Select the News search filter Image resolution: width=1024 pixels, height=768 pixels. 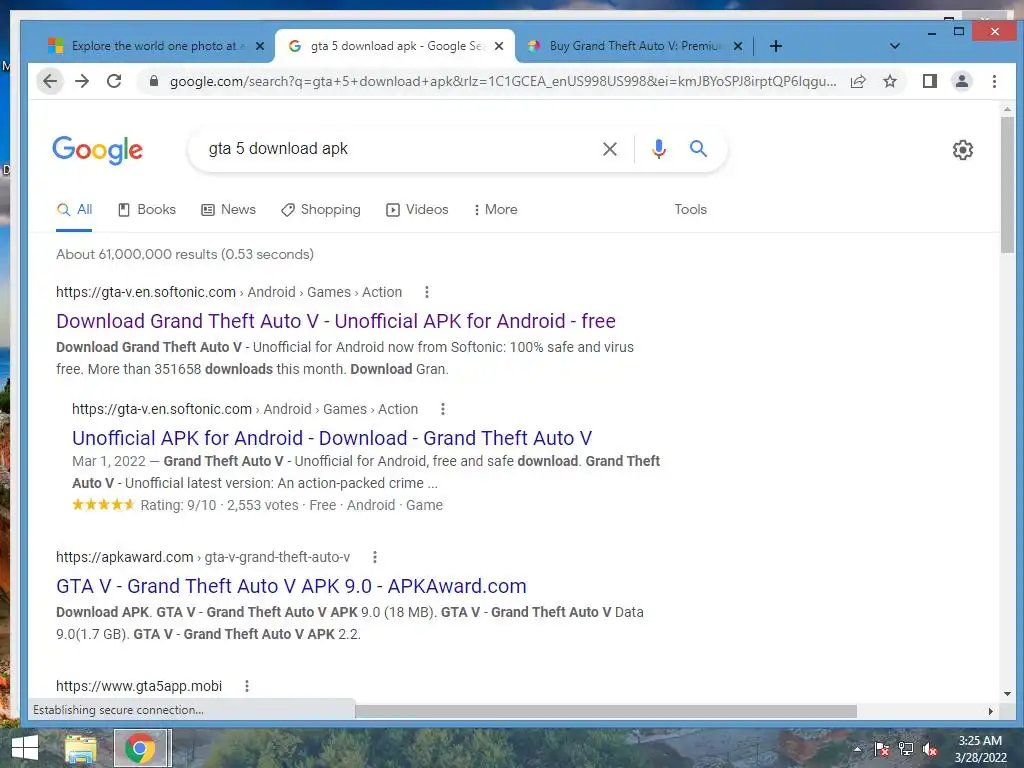(229, 210)
